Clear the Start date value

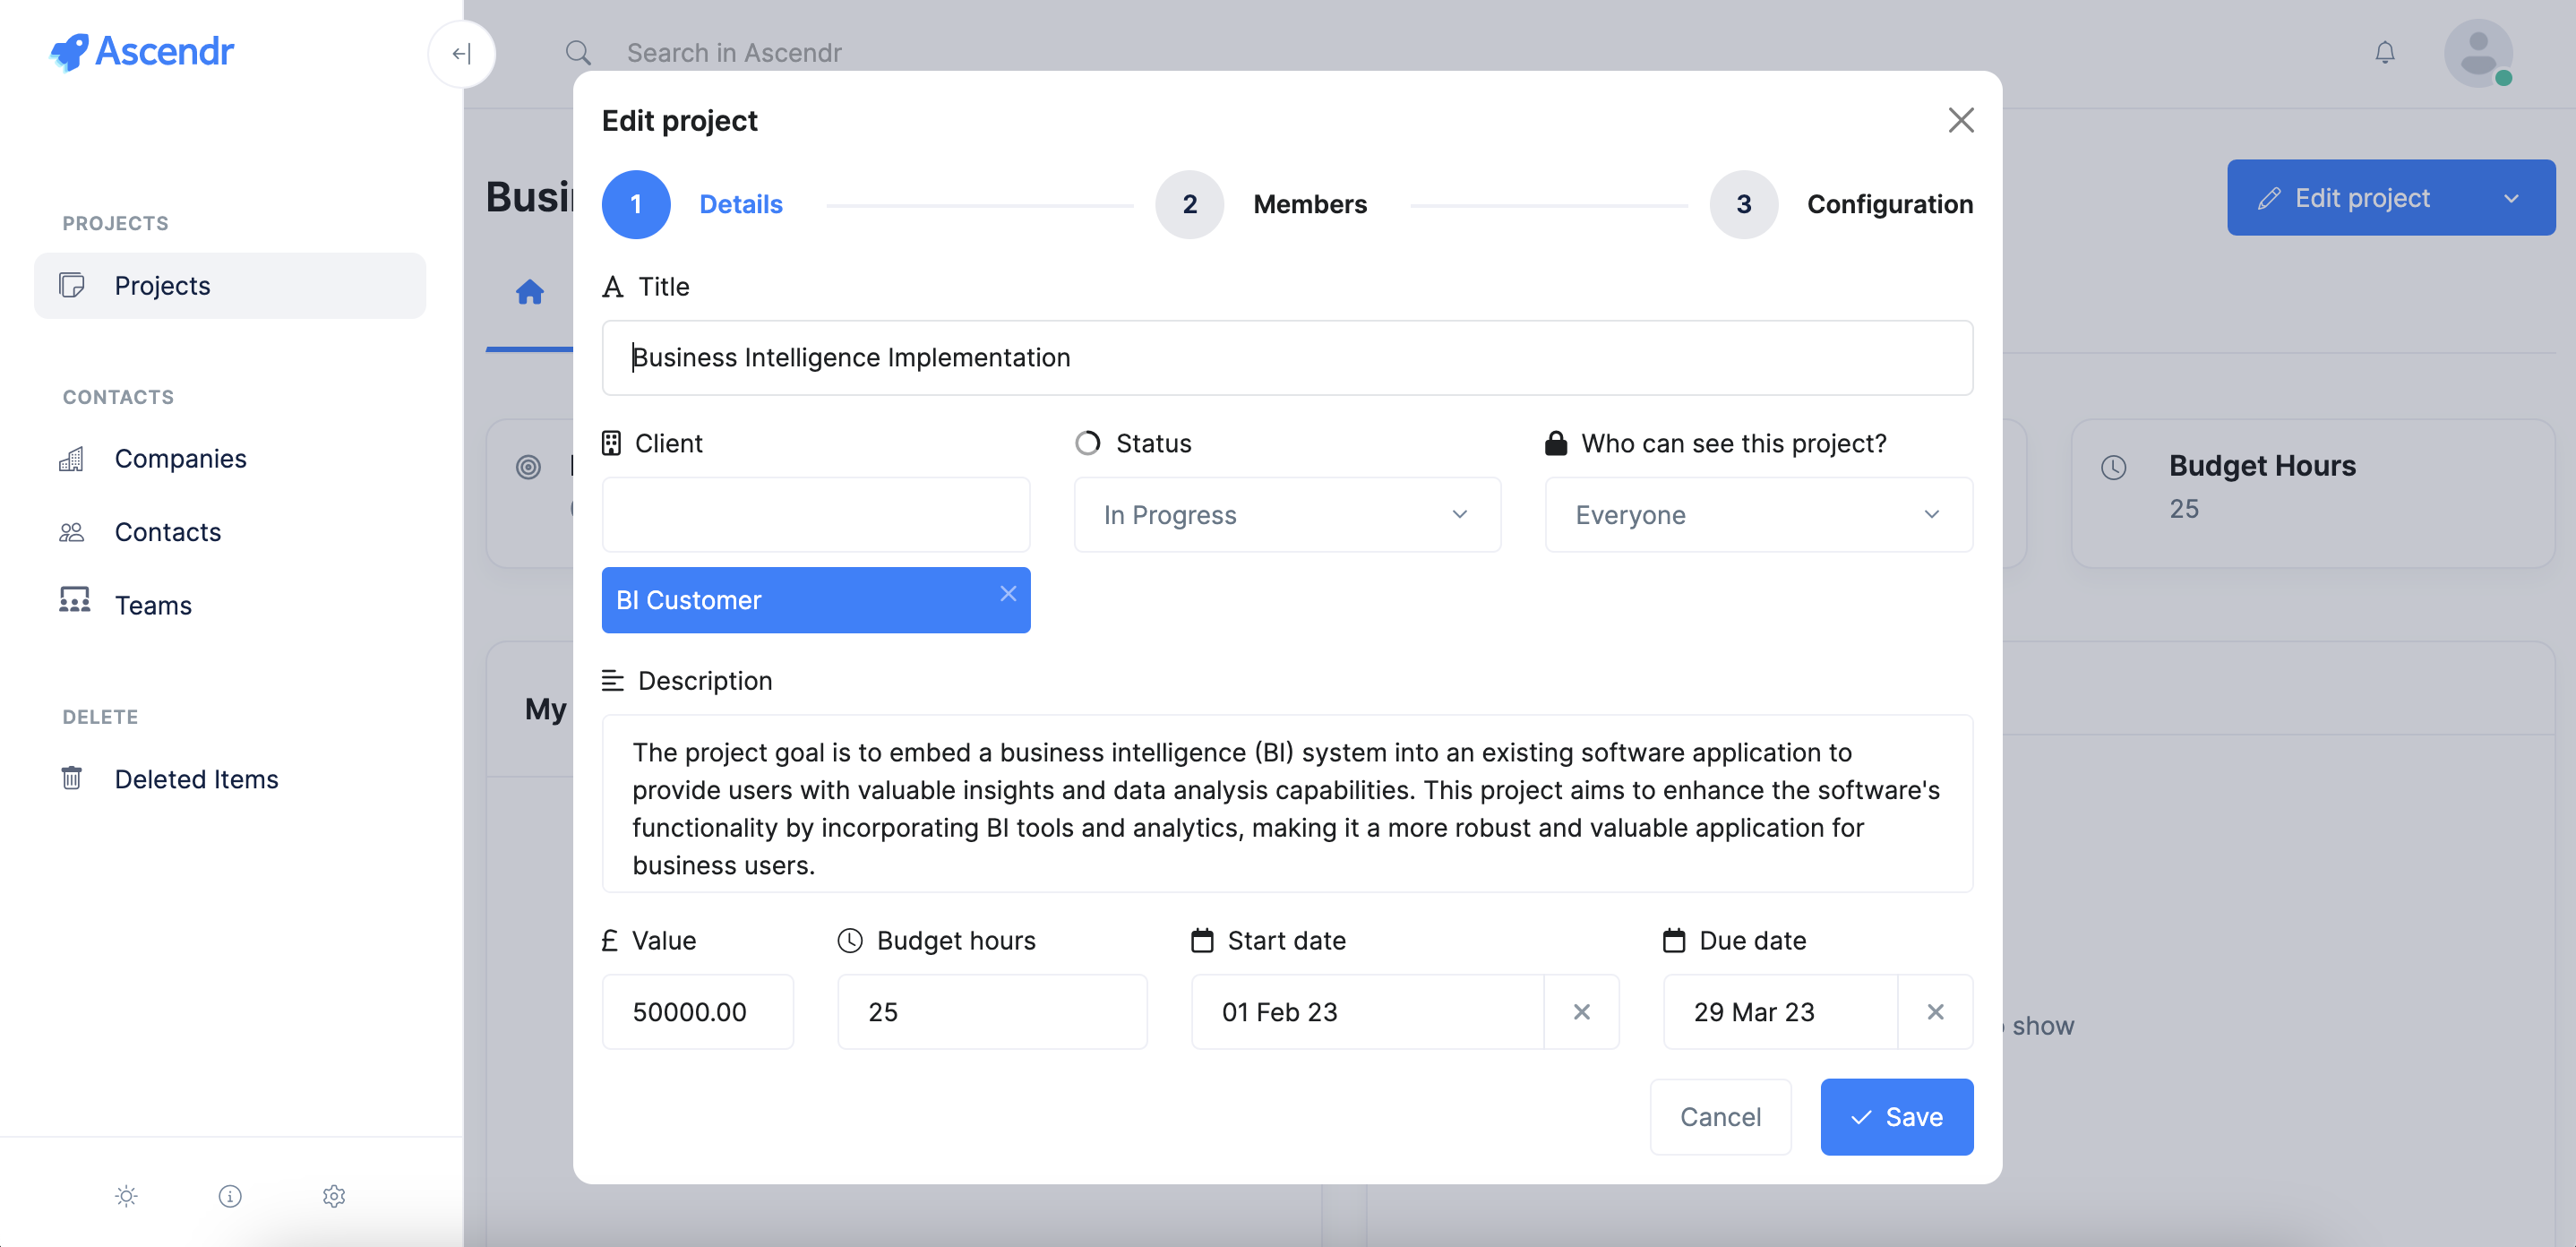[1581, 1012]
